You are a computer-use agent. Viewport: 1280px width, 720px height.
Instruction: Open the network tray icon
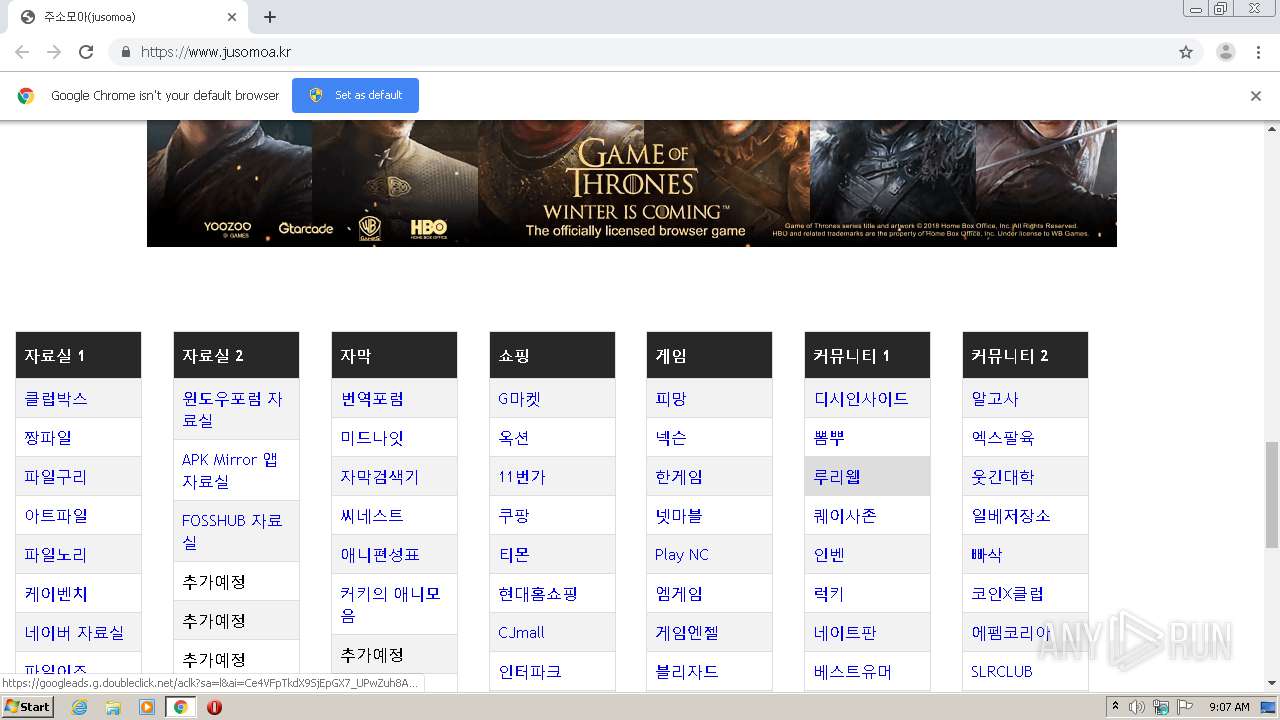1160,707
